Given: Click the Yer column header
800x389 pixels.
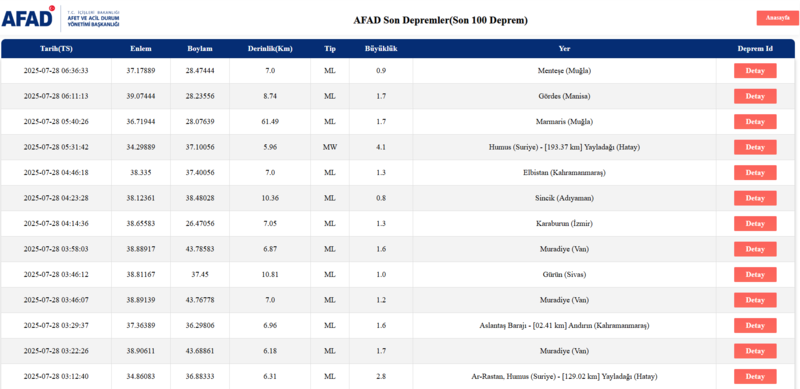Looking at the screenshot, I should point(564,49).
